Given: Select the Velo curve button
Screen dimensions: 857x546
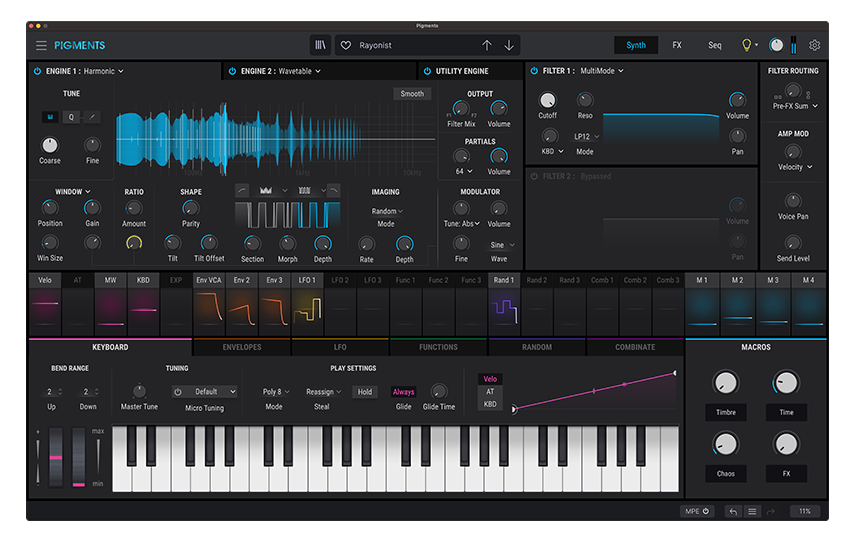Looking at the screenshot, I should point(490,379).
